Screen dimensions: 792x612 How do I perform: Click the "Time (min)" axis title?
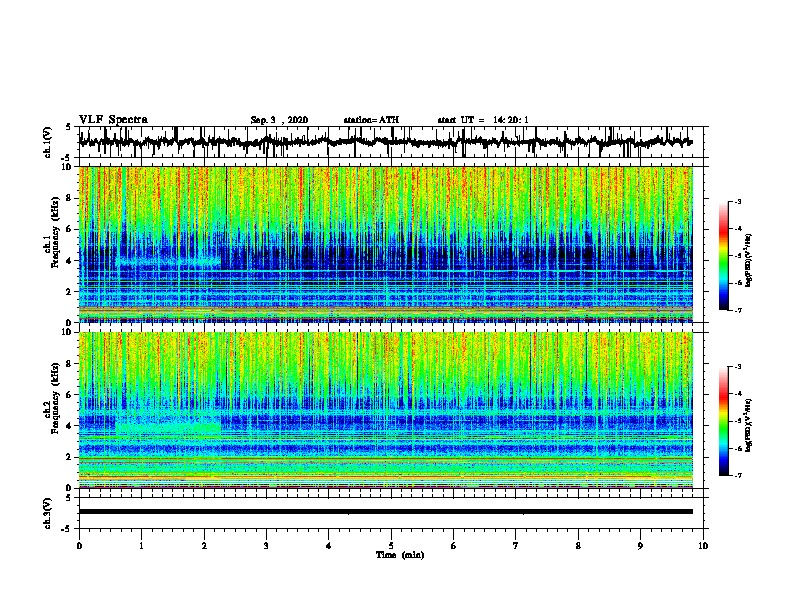[400, 555]
